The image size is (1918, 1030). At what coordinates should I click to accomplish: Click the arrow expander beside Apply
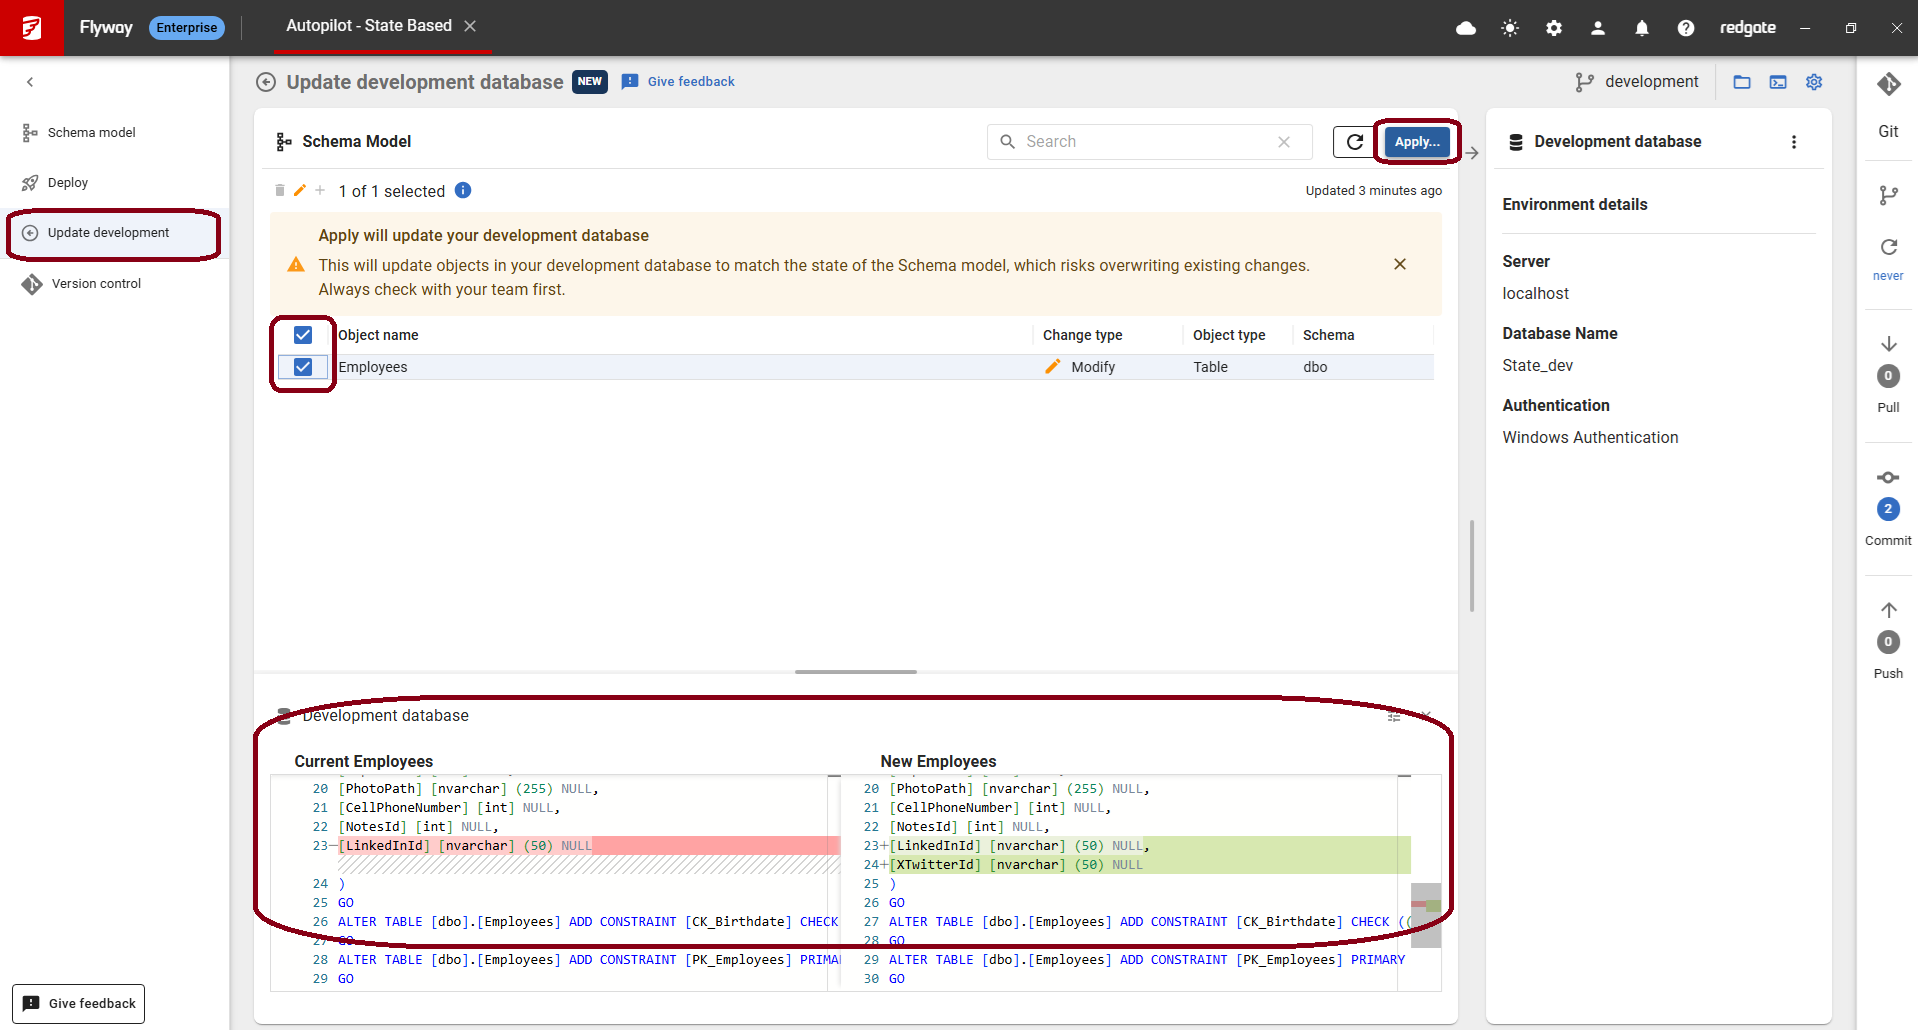(1472, 153)
